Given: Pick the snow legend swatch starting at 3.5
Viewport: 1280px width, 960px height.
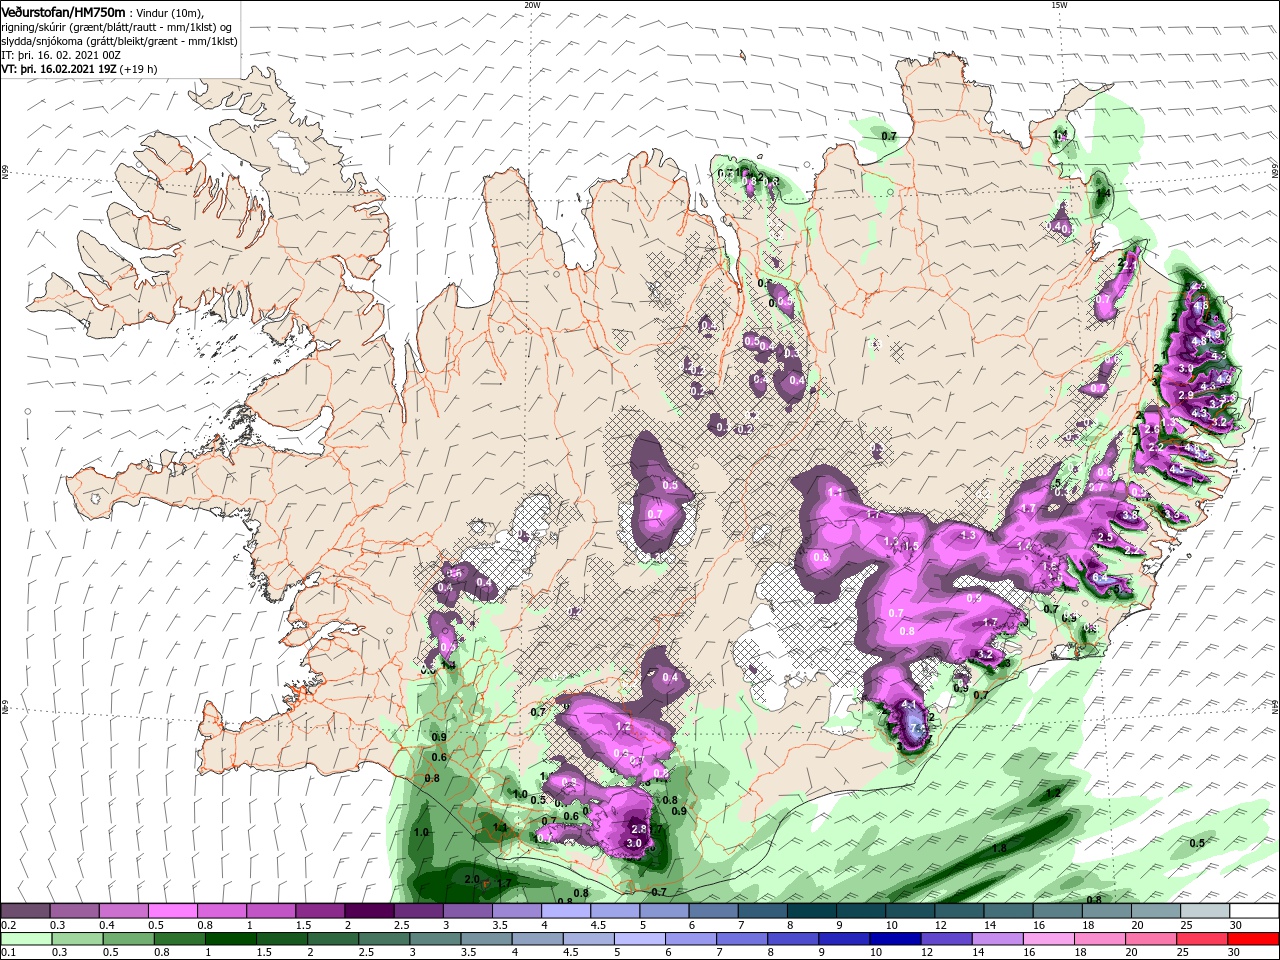Looking at the screenshot, I should tap(515, 911).
